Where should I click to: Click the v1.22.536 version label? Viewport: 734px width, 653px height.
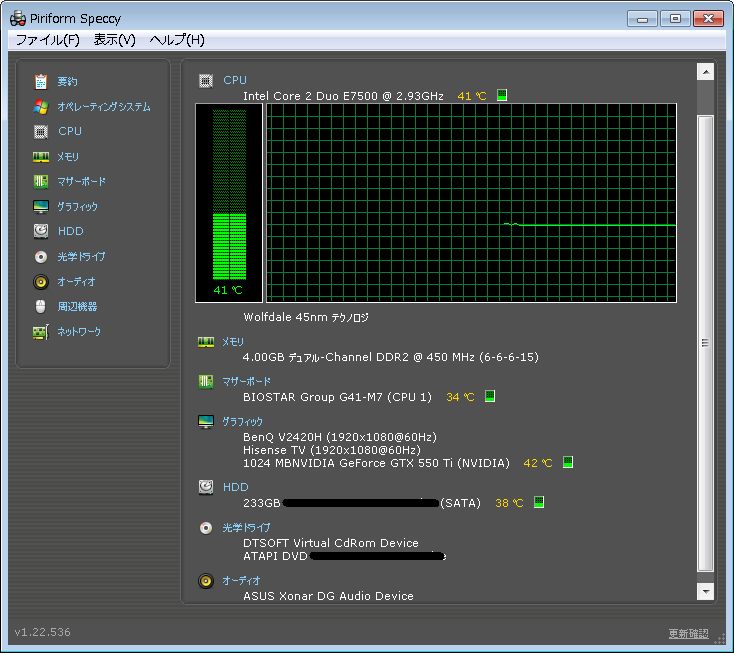(43, 632)
